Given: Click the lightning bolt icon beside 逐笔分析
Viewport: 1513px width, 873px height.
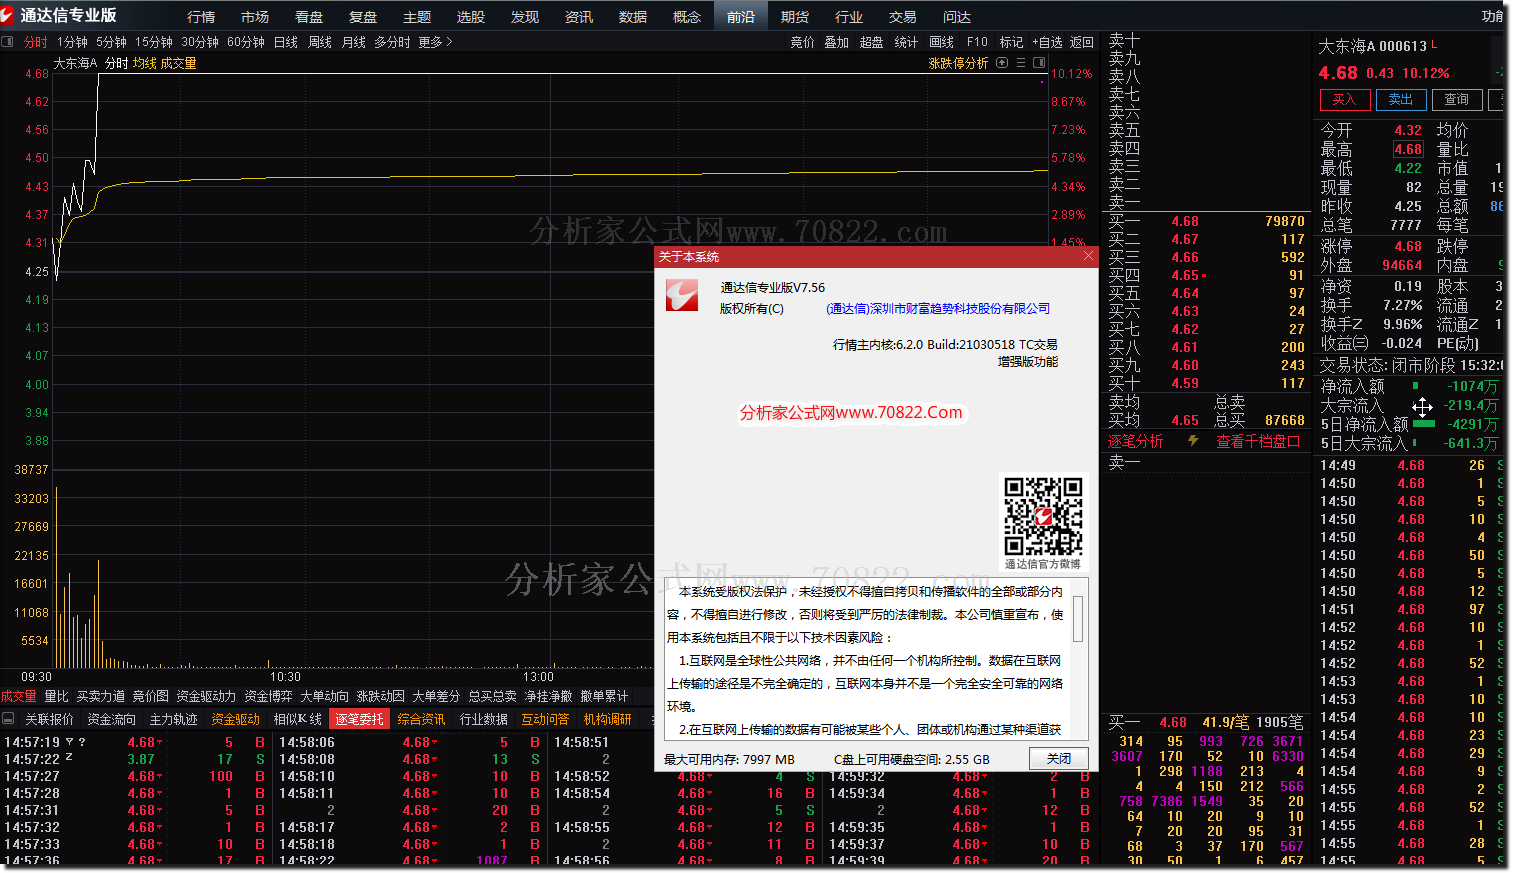Looking at the screenshot, I should click(1193, 441).
